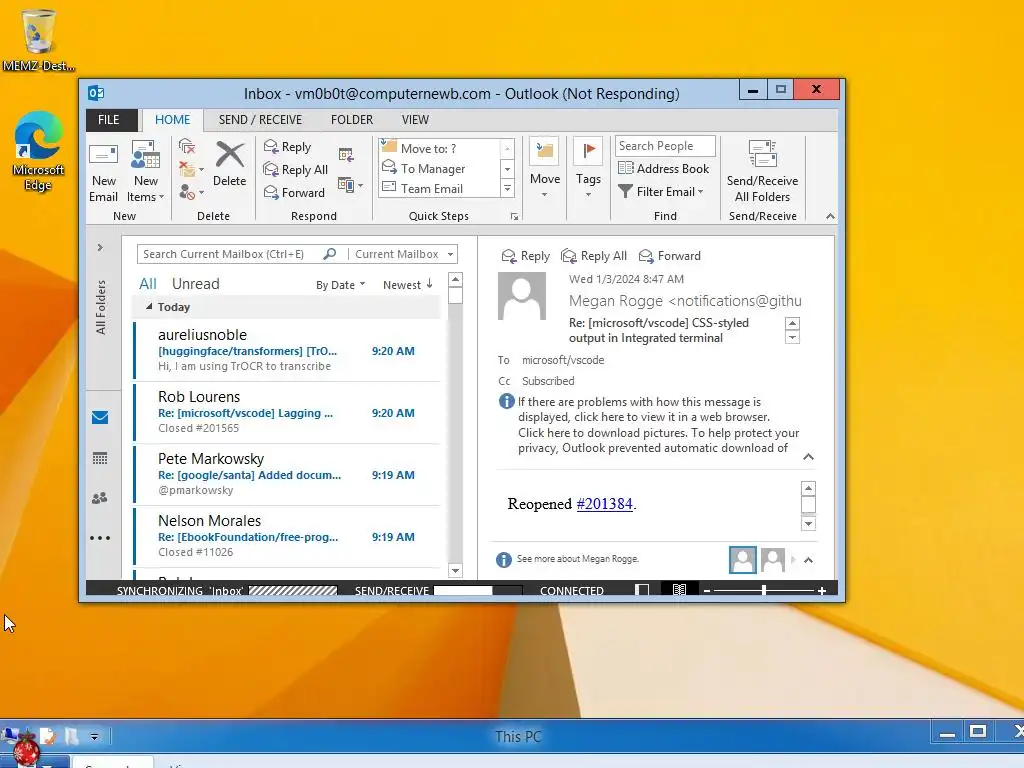Screen dimensions: 1024x768
Task: Click the first contact photo in People pane
Action: pyautogui.click(x=743, y=560)
